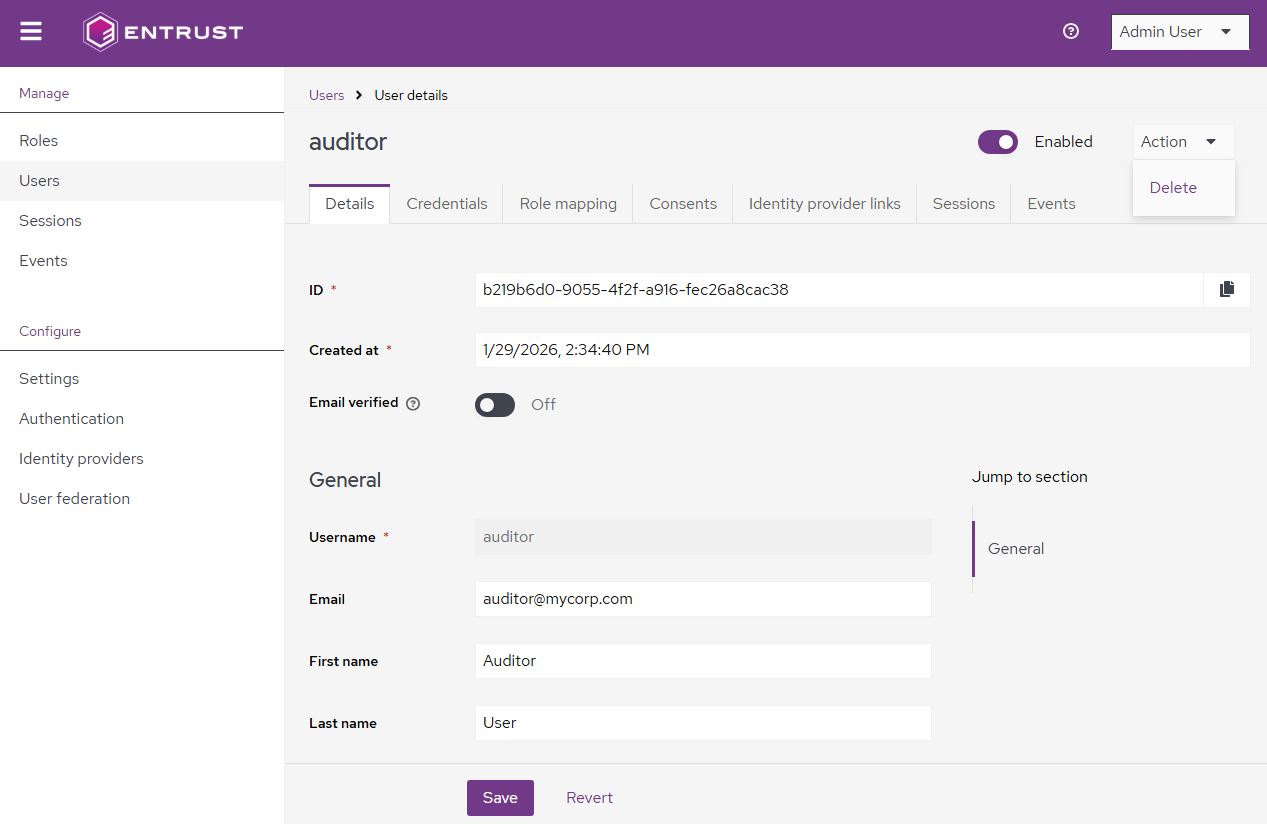Navigate back via the Users breadcrumb
Image resolution: width=1267 pixels, height=824 pixels.
point(326,95)
